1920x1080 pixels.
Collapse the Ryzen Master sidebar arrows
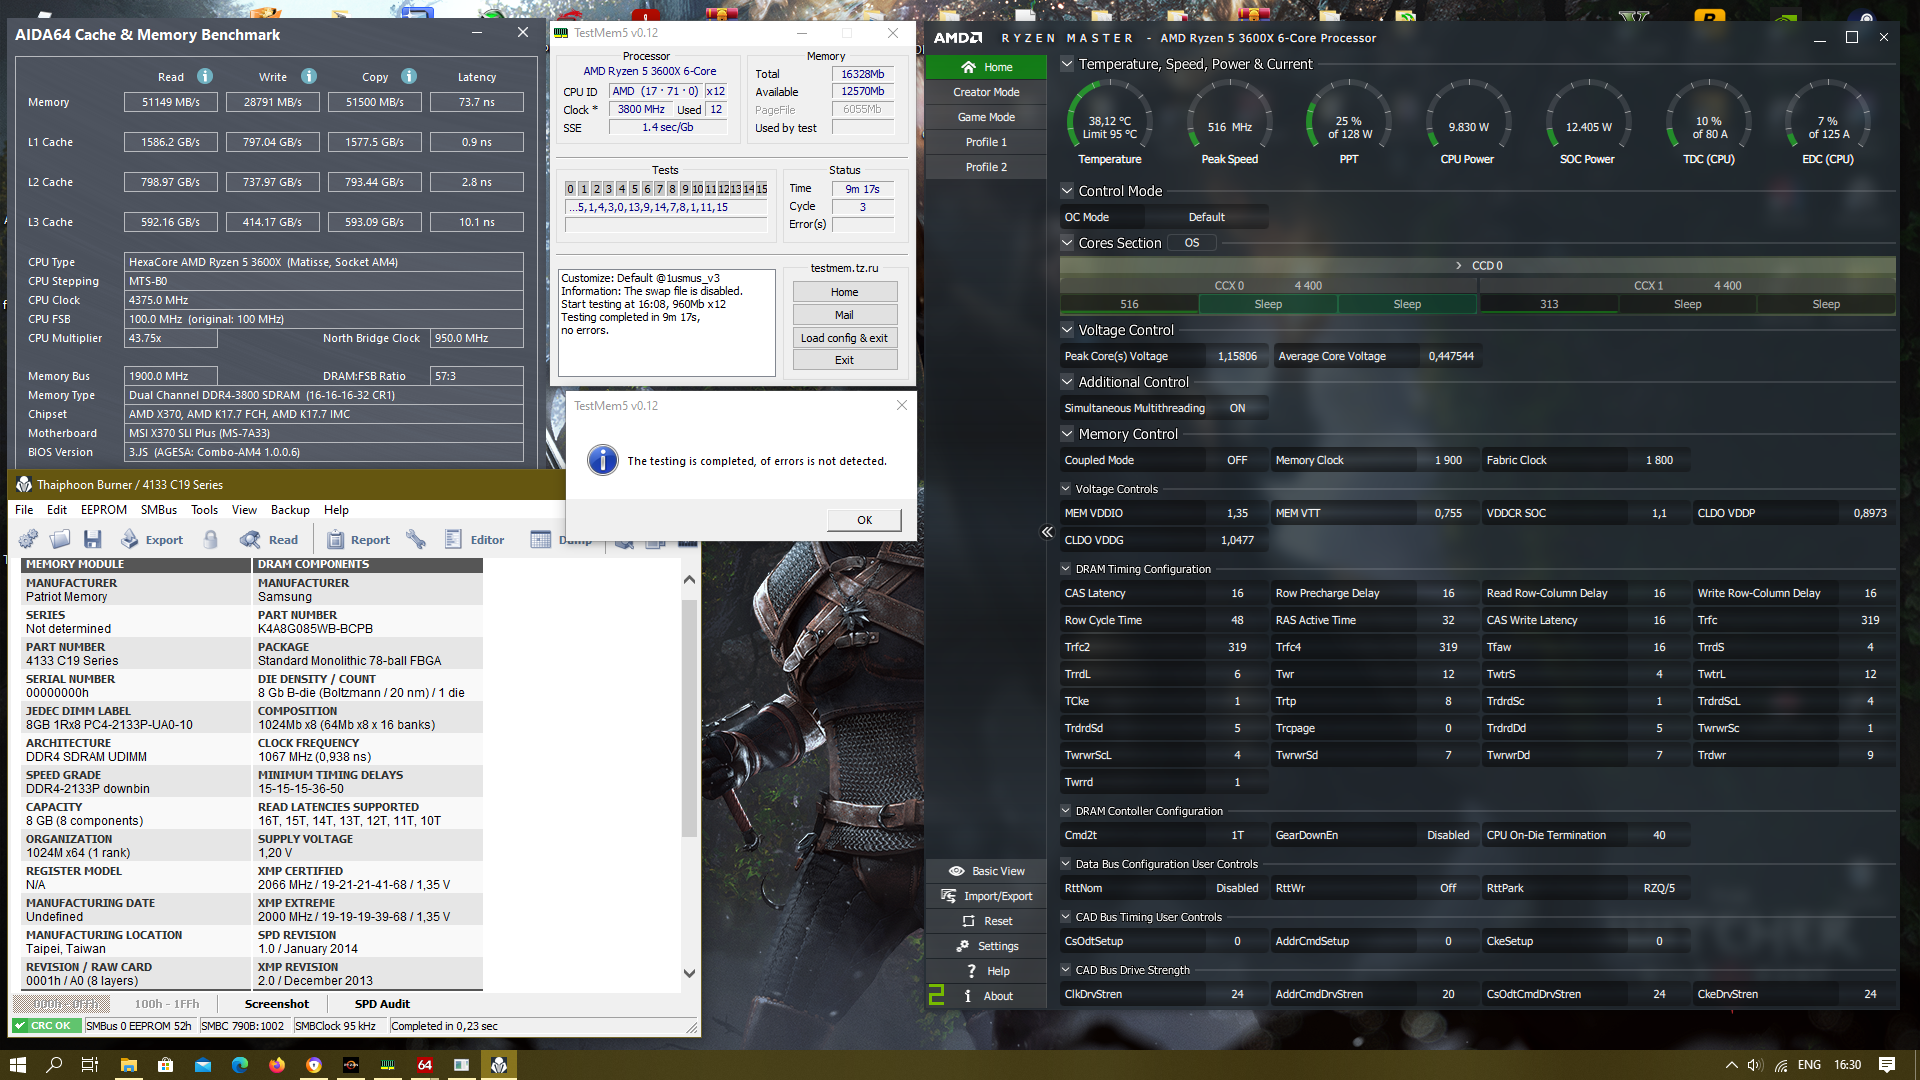(1047, 532)
